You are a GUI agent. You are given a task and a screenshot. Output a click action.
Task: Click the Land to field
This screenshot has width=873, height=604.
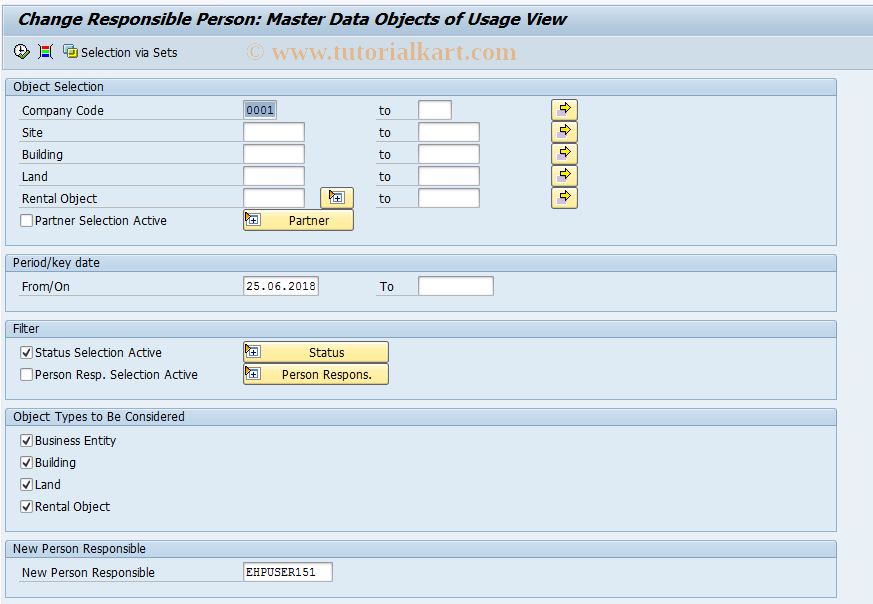pyautogui.click(x=449, y=176)
